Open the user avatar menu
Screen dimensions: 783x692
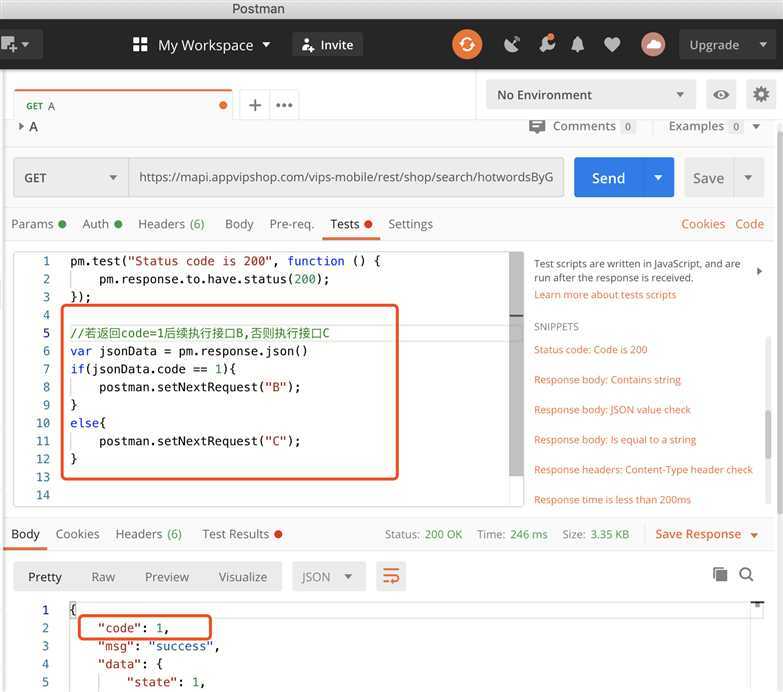pos(653,44)
